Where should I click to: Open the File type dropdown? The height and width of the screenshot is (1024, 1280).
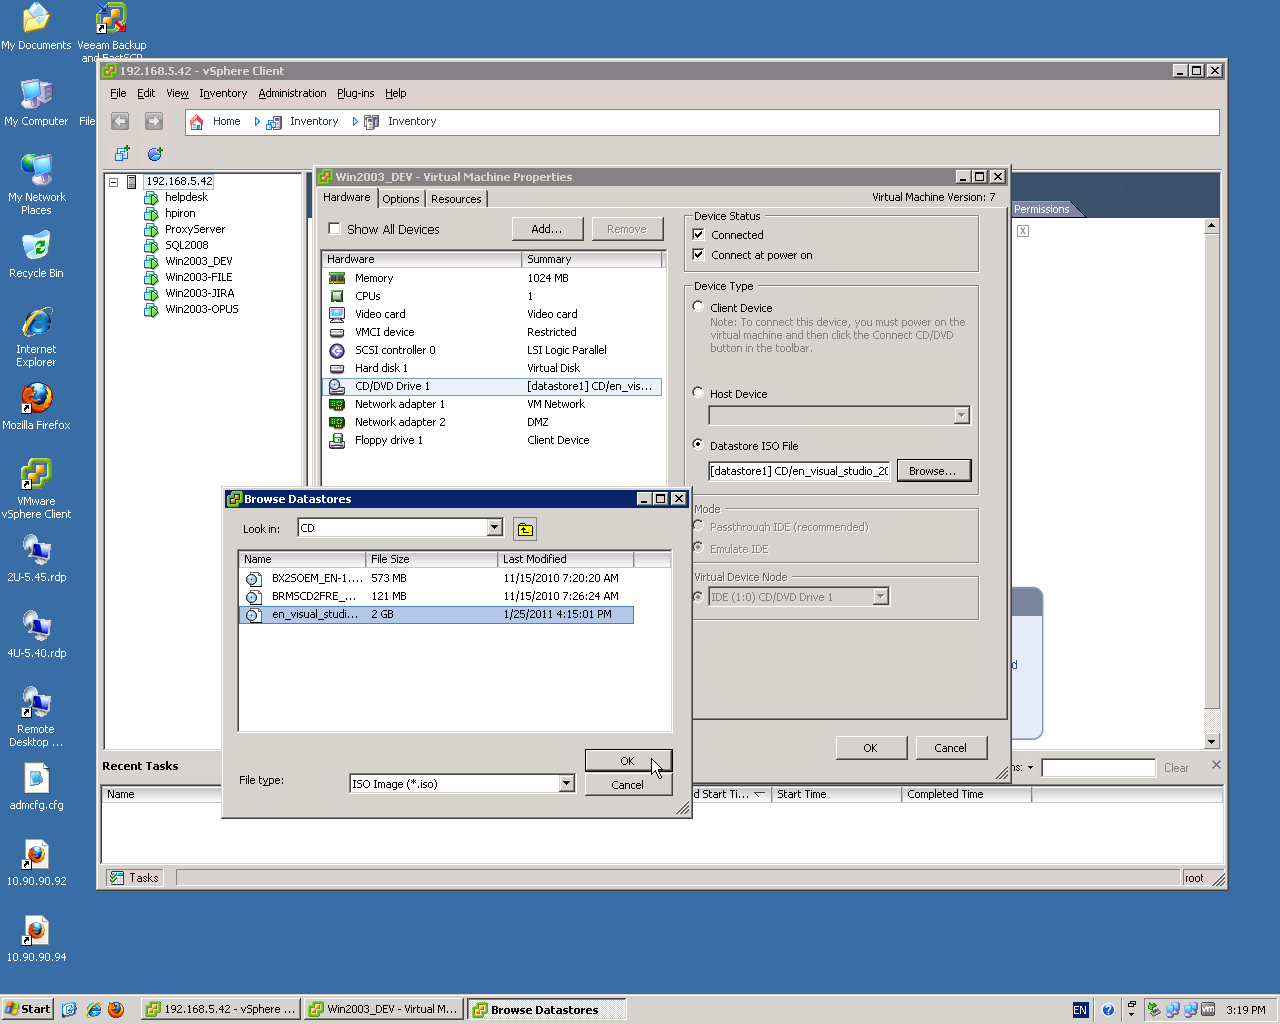pos(567,784)
